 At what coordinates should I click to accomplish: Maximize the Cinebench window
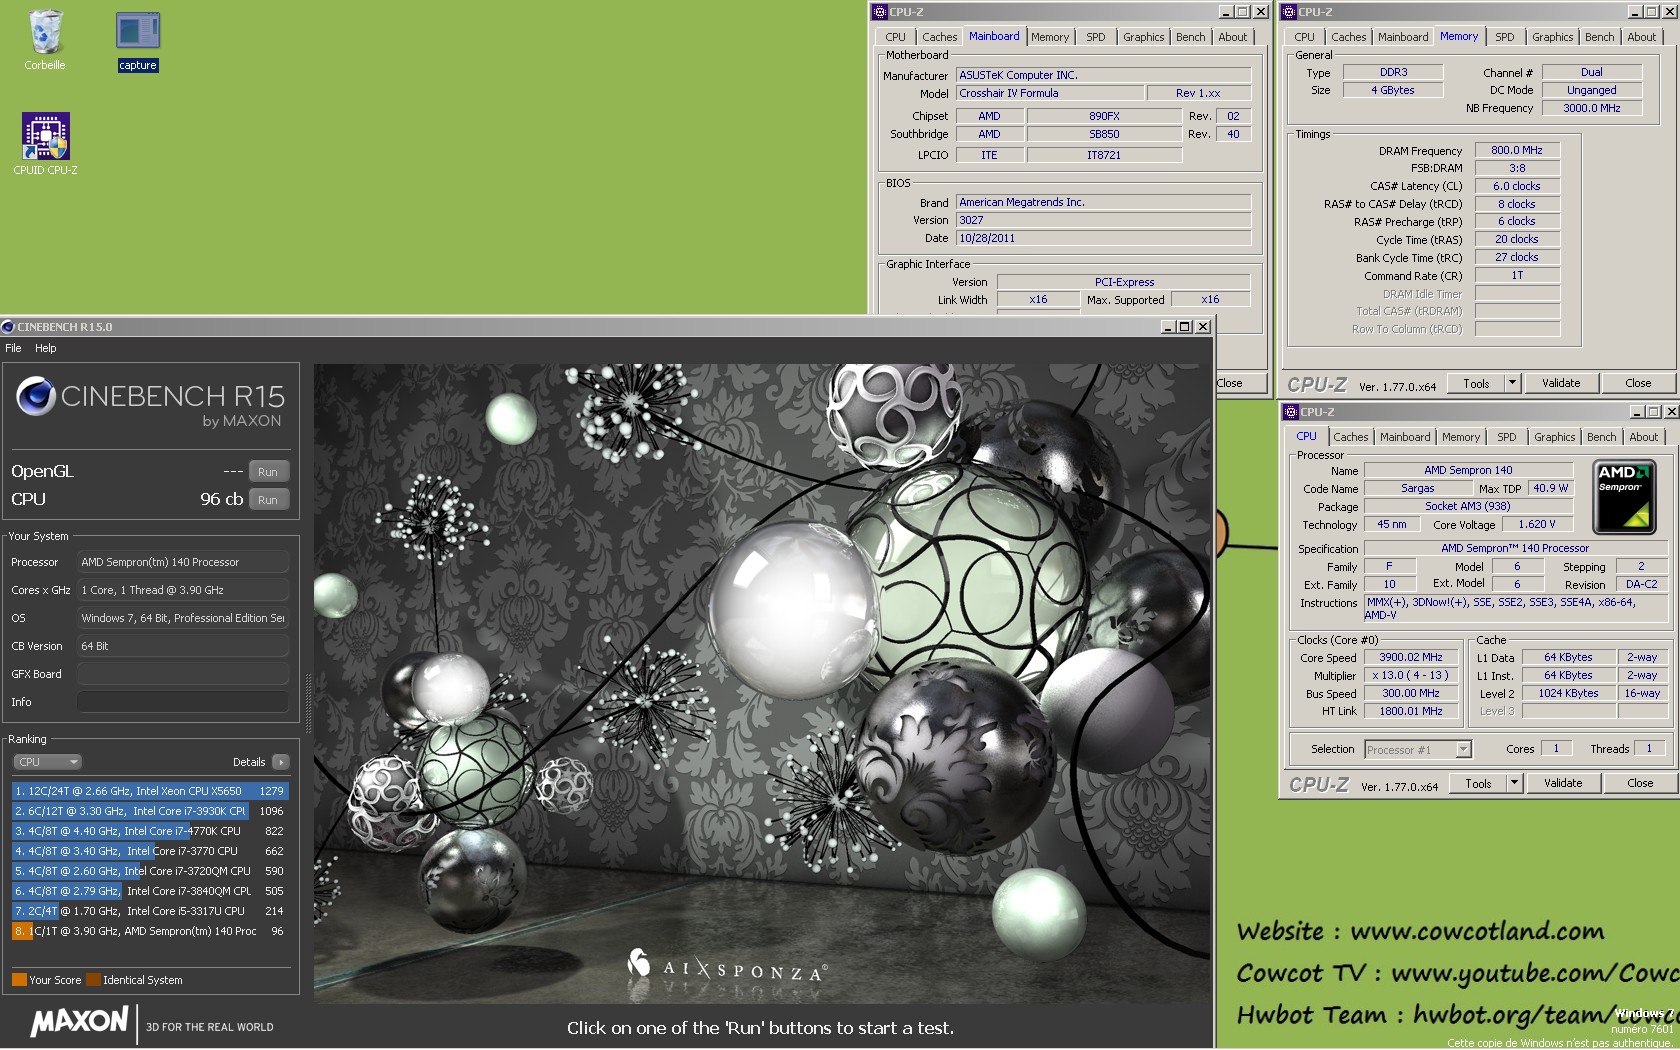[1185, 327]
